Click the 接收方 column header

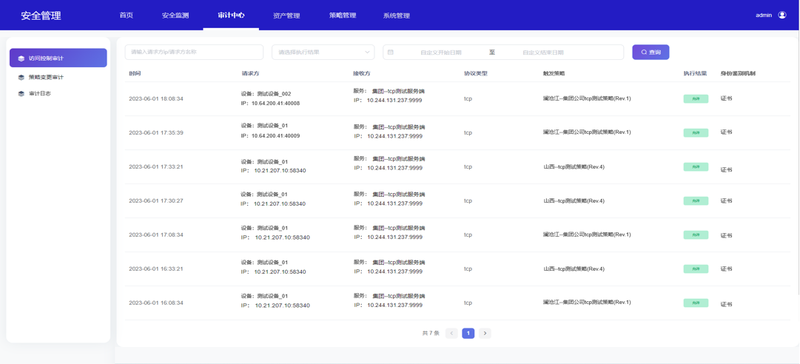pos(362,74)
